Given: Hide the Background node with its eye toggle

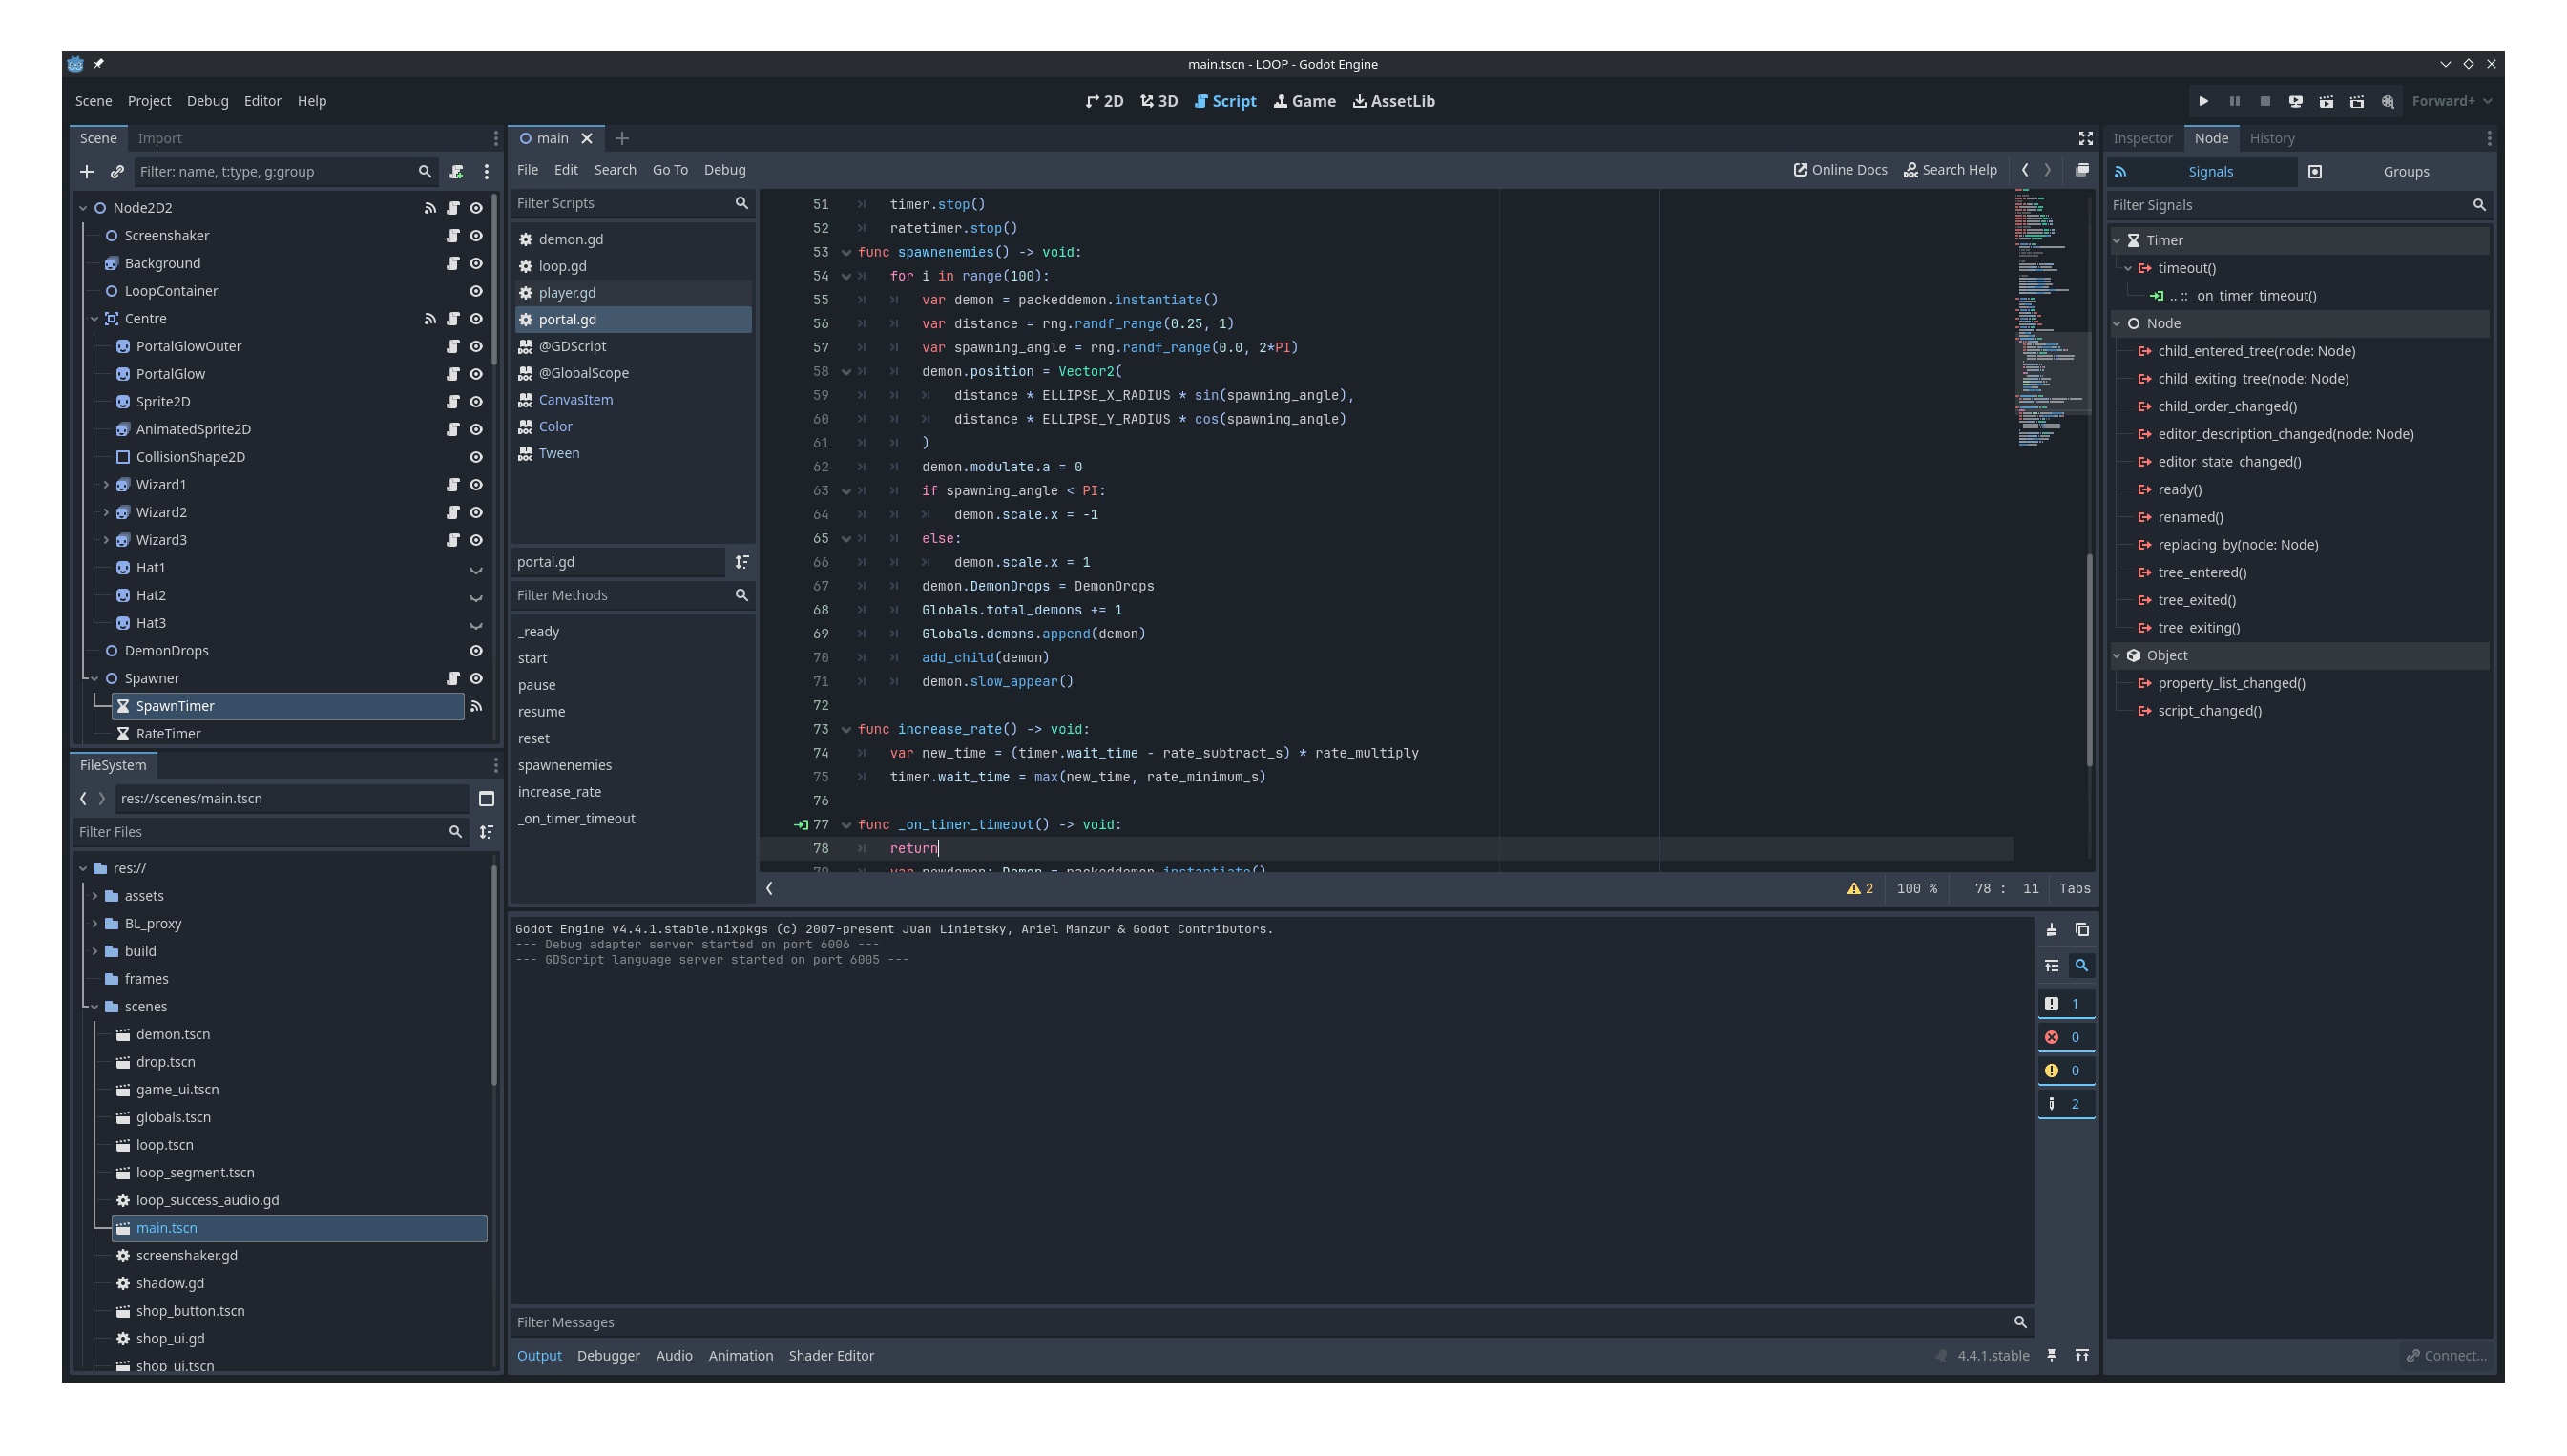Looking at the screenshot, I should point(477,263).
